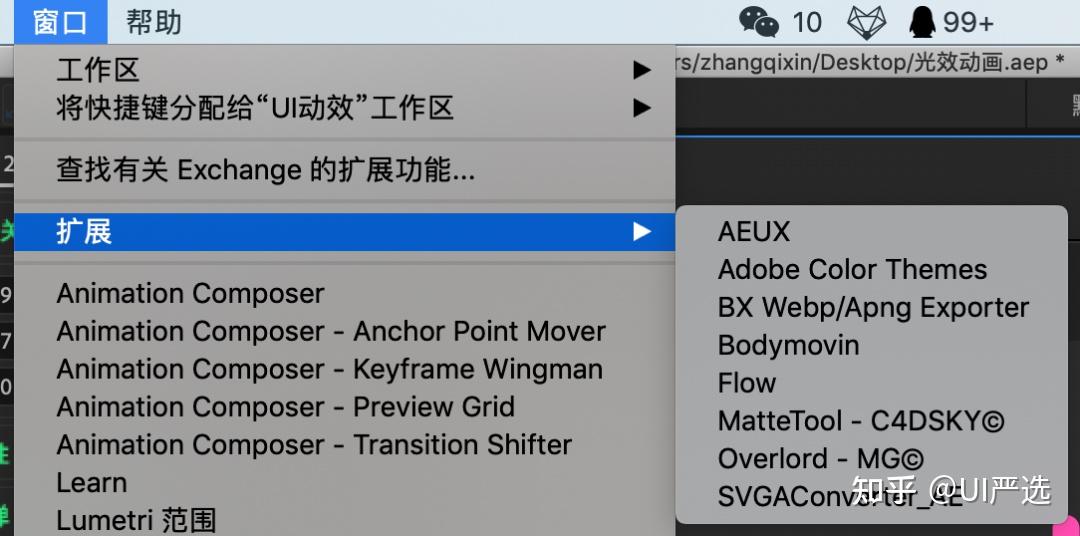
Task: Open the AEUX extension
Action: pos(754,232)
